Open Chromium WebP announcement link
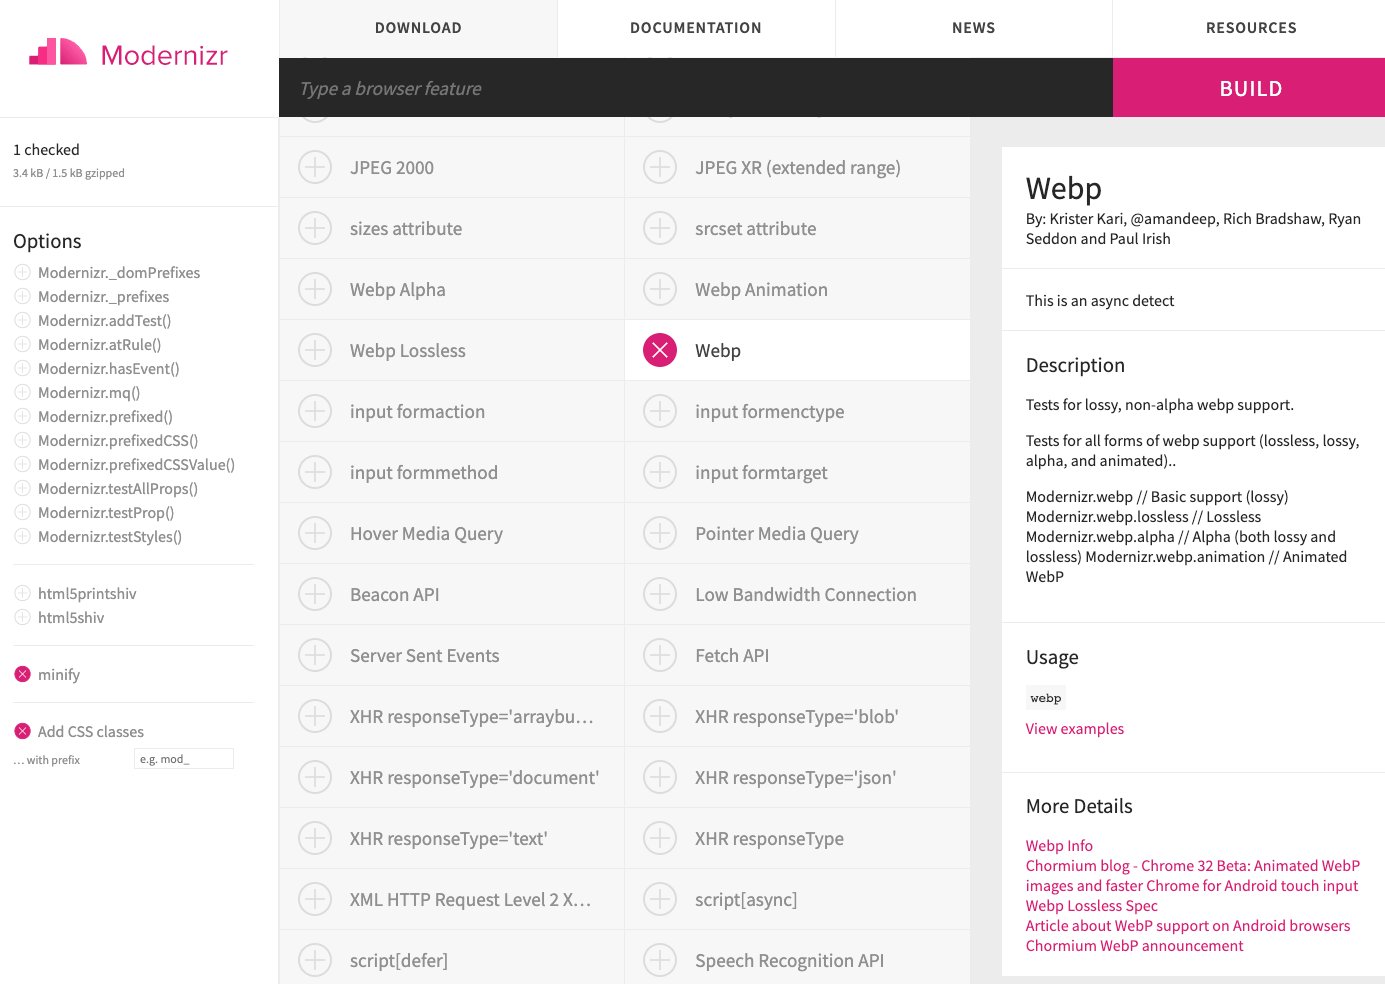This screenshot has height=984, width=1385. click(x=1134, y=945)
